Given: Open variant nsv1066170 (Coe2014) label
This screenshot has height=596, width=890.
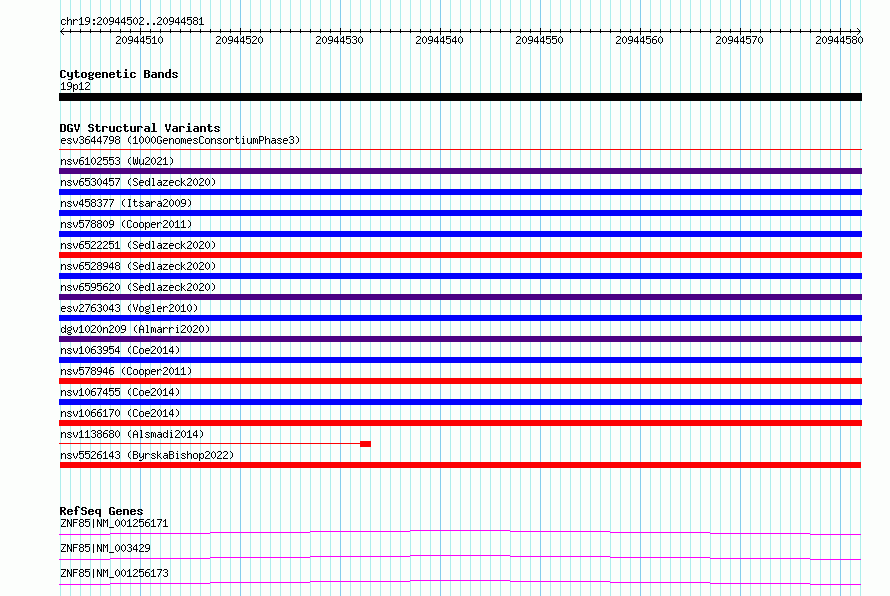Looking at the screenshot, I should pos(120,413).
